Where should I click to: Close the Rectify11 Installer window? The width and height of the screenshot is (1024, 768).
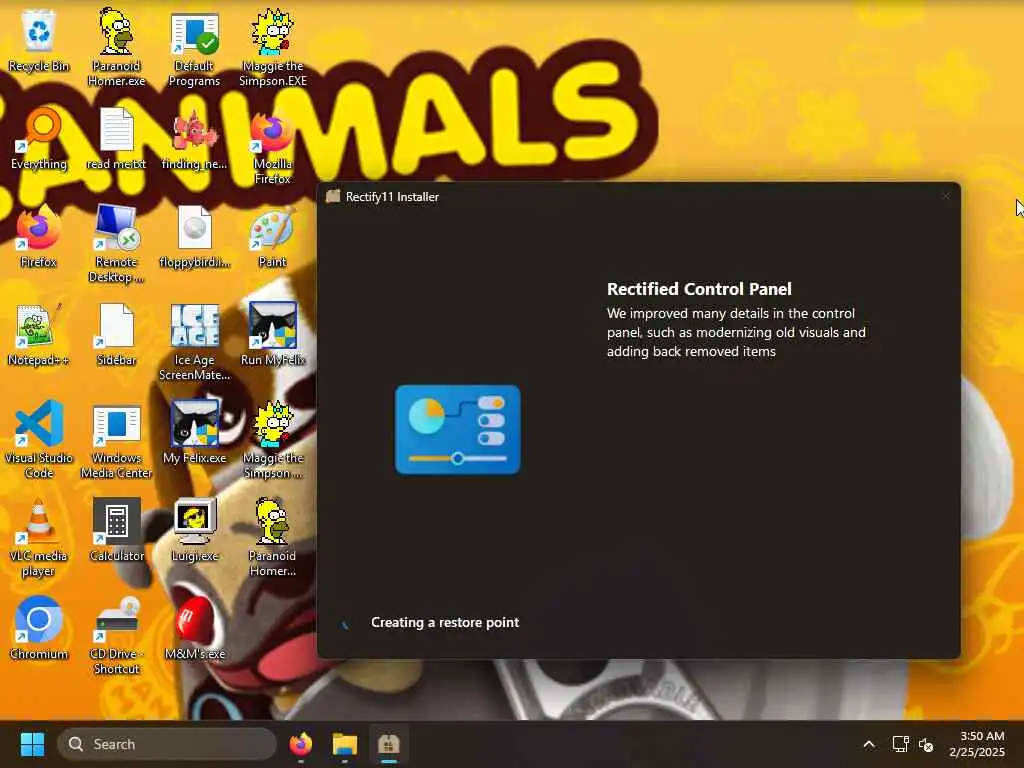[946, 196]
